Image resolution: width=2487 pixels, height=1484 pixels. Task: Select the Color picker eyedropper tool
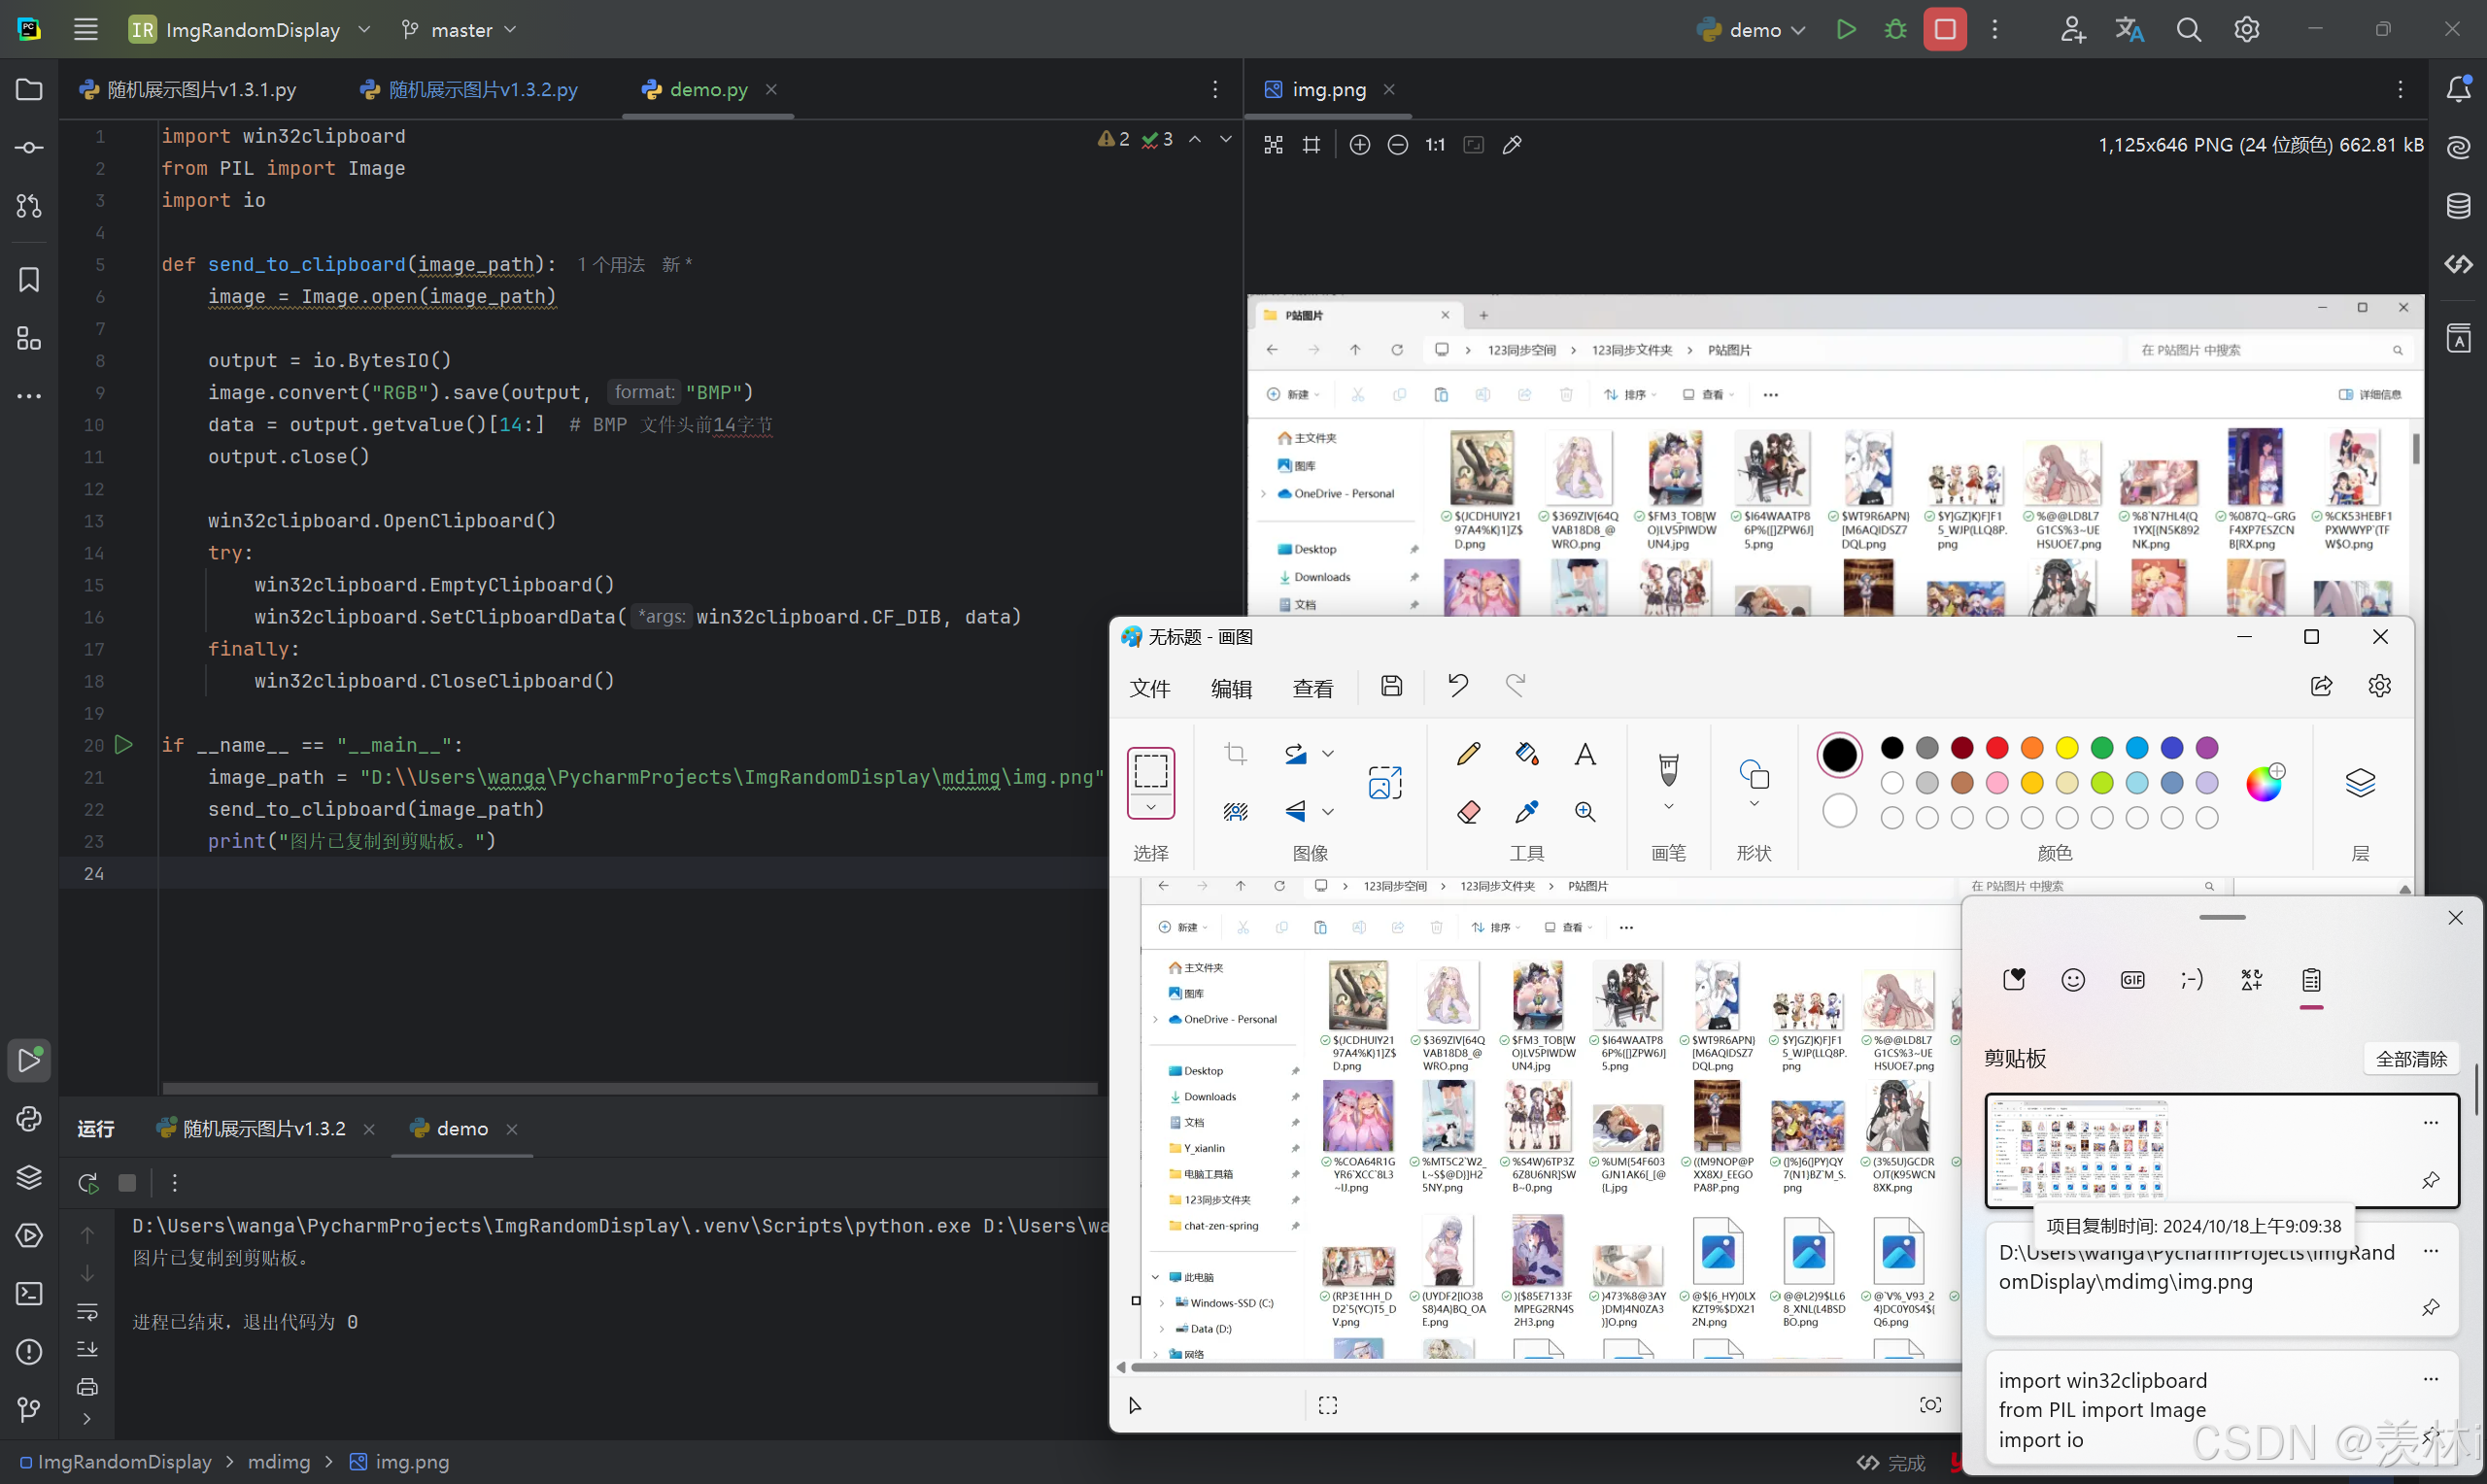(1526, 812)
